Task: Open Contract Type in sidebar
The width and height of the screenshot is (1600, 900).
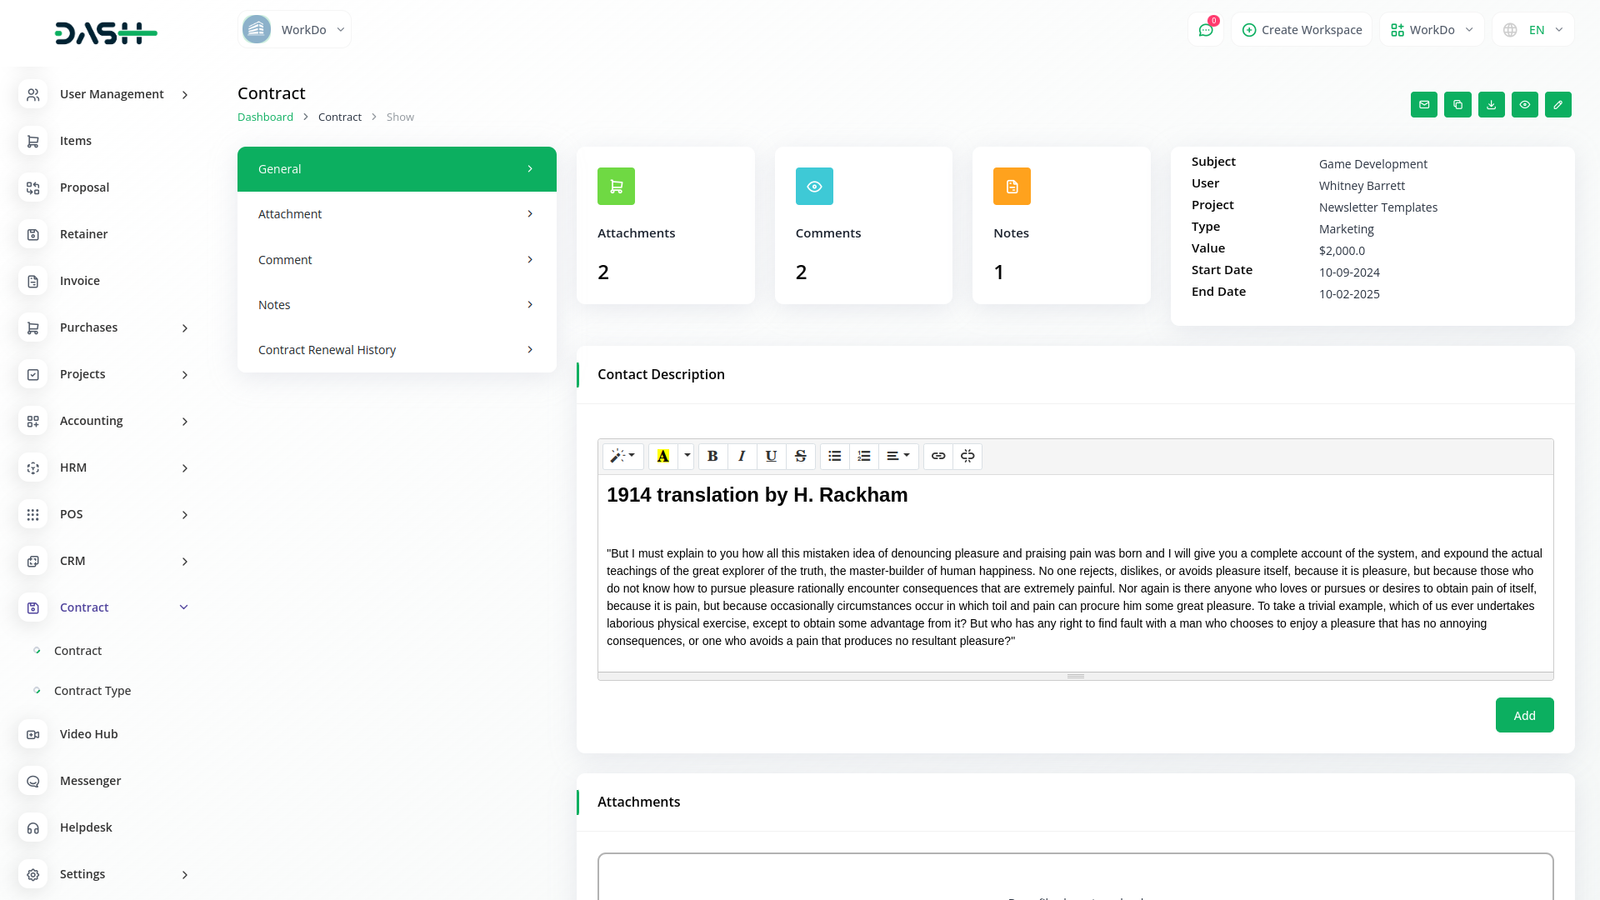Action: coord(92,691)
